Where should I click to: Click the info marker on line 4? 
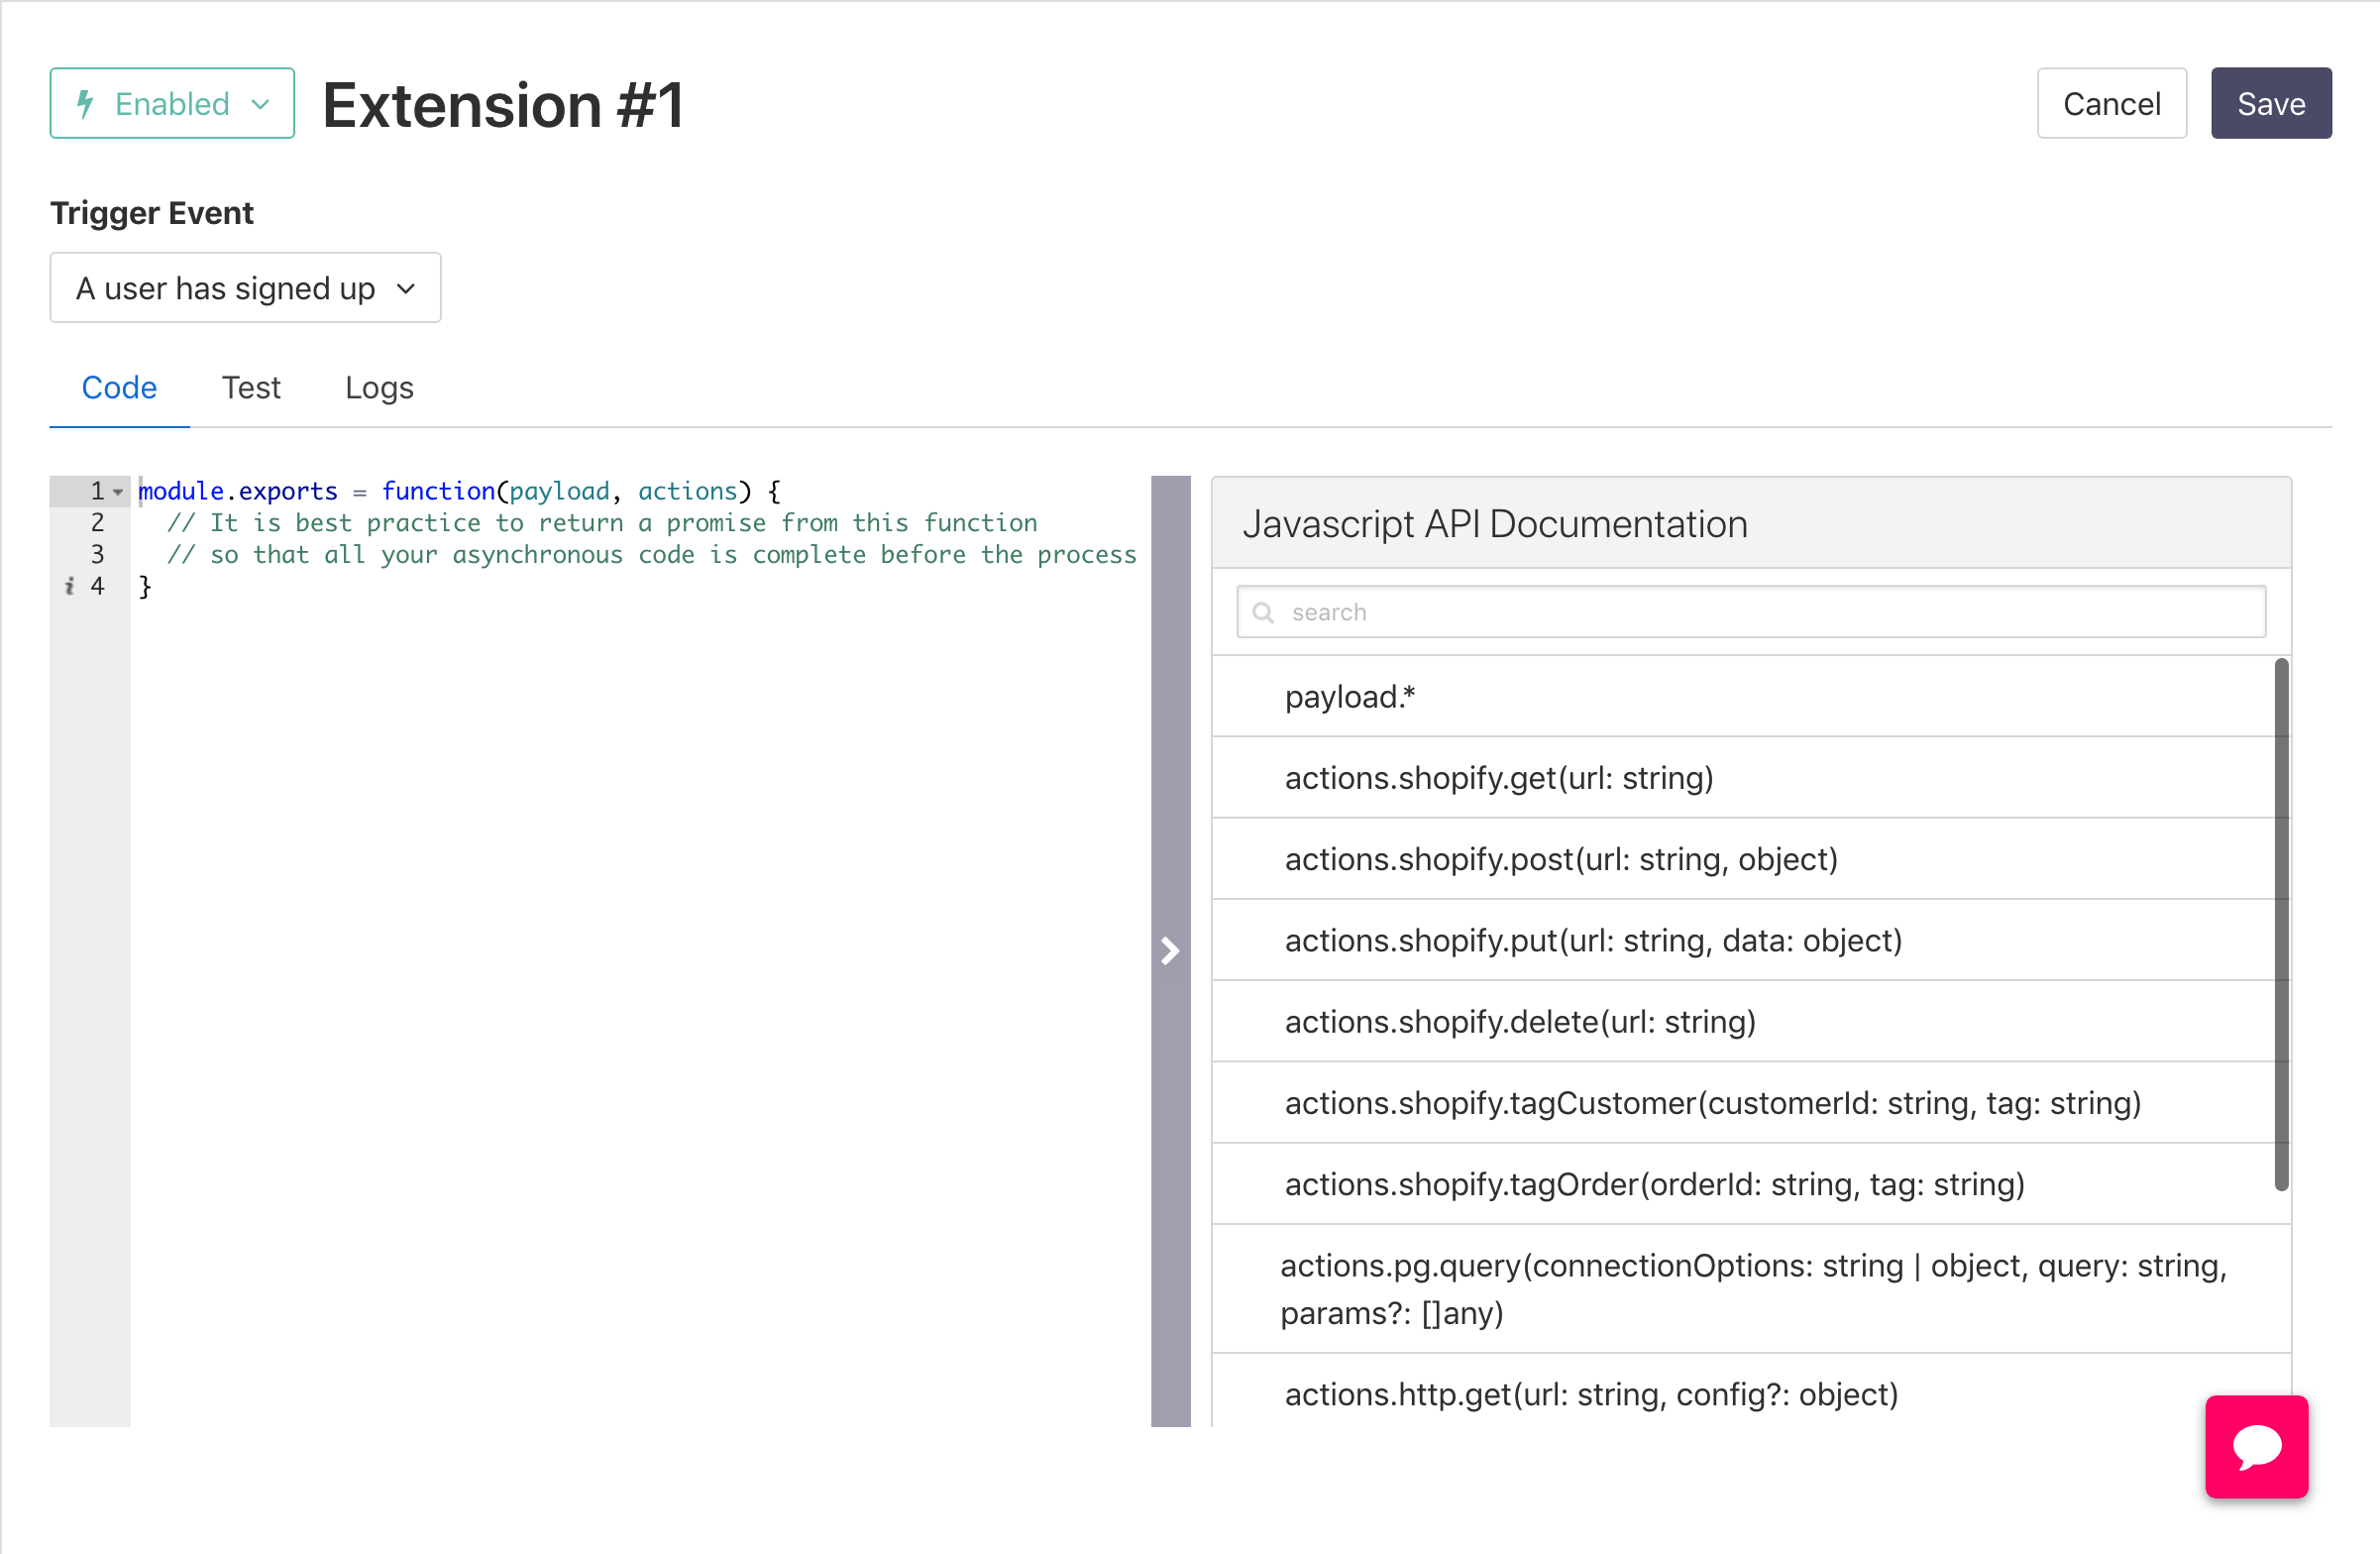69,586
